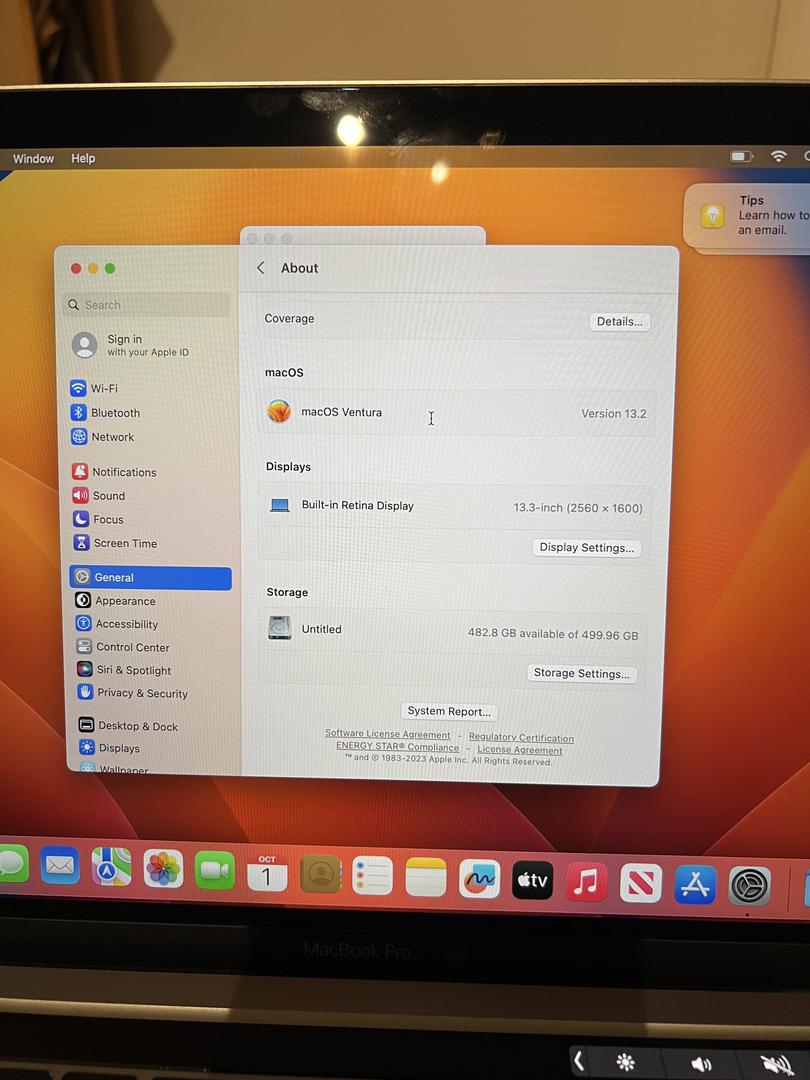This screenshot has height=1080, width=810.
Task: Click 'Version 13.2' text
Action: (x=614, y=413)
